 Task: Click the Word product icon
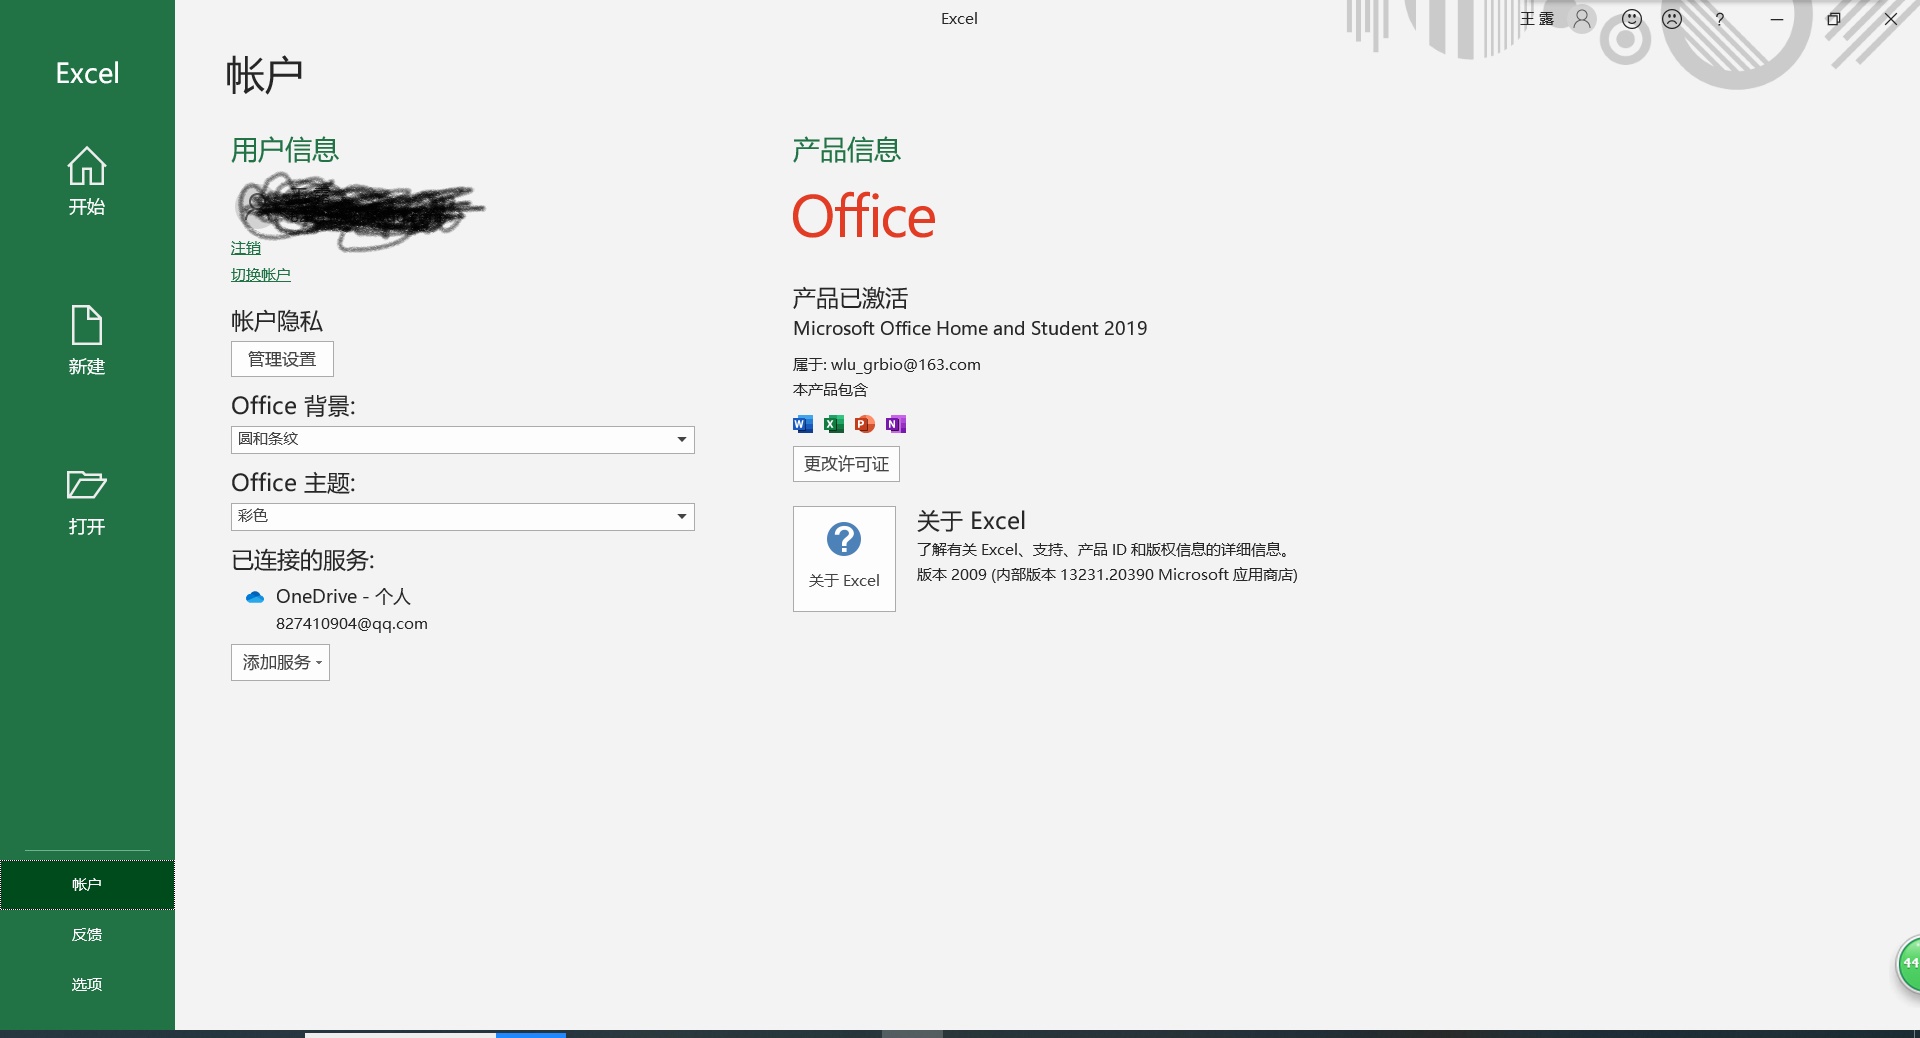[x=803, y=424]
